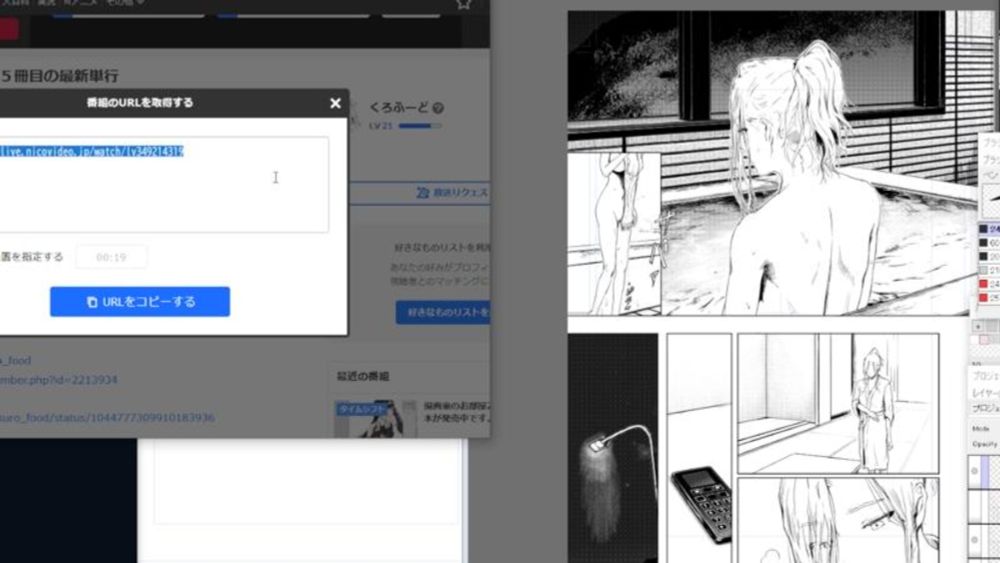Select the first red color swatch in paint panel
1000x563 pixels.
click(x=983, y=284)
